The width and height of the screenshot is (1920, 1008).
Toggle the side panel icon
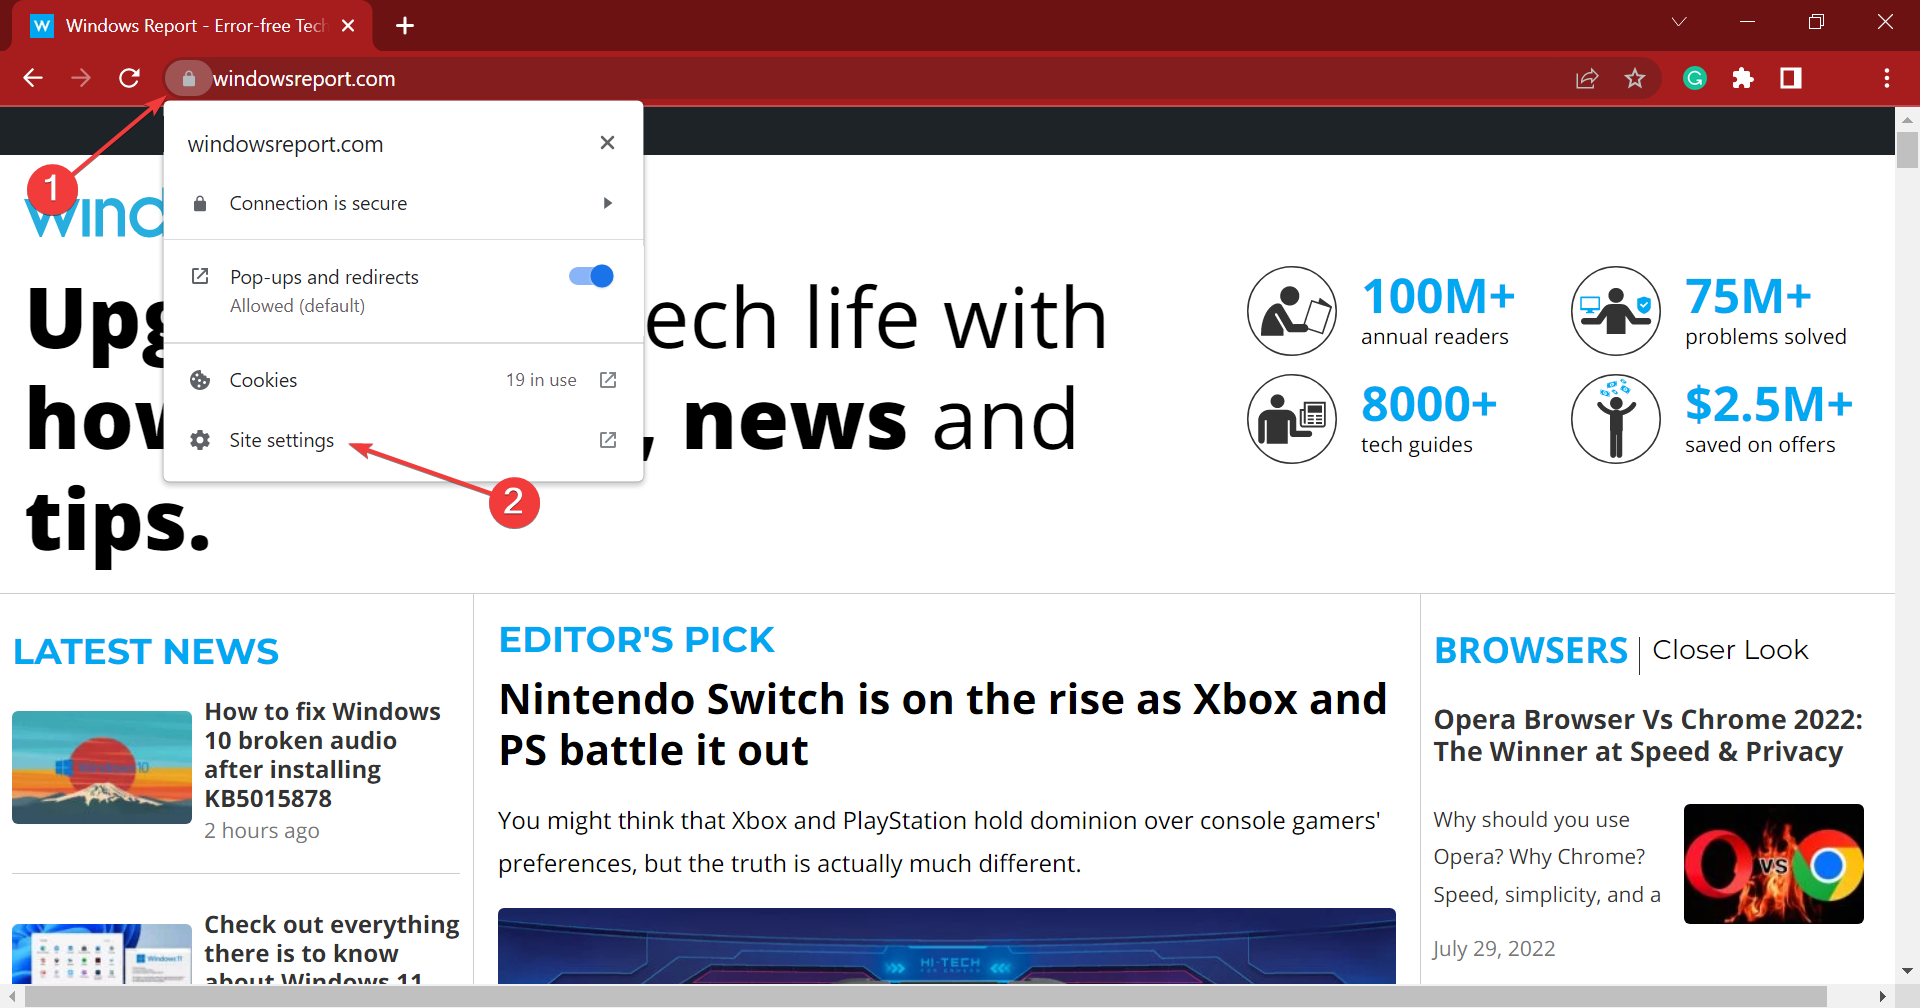click(1791, 78)
